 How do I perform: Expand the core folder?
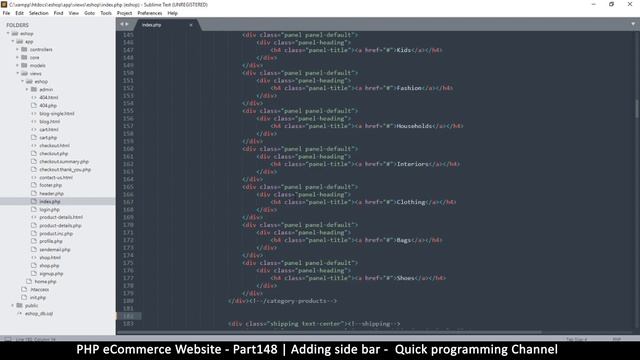click(x=18, y=58)
